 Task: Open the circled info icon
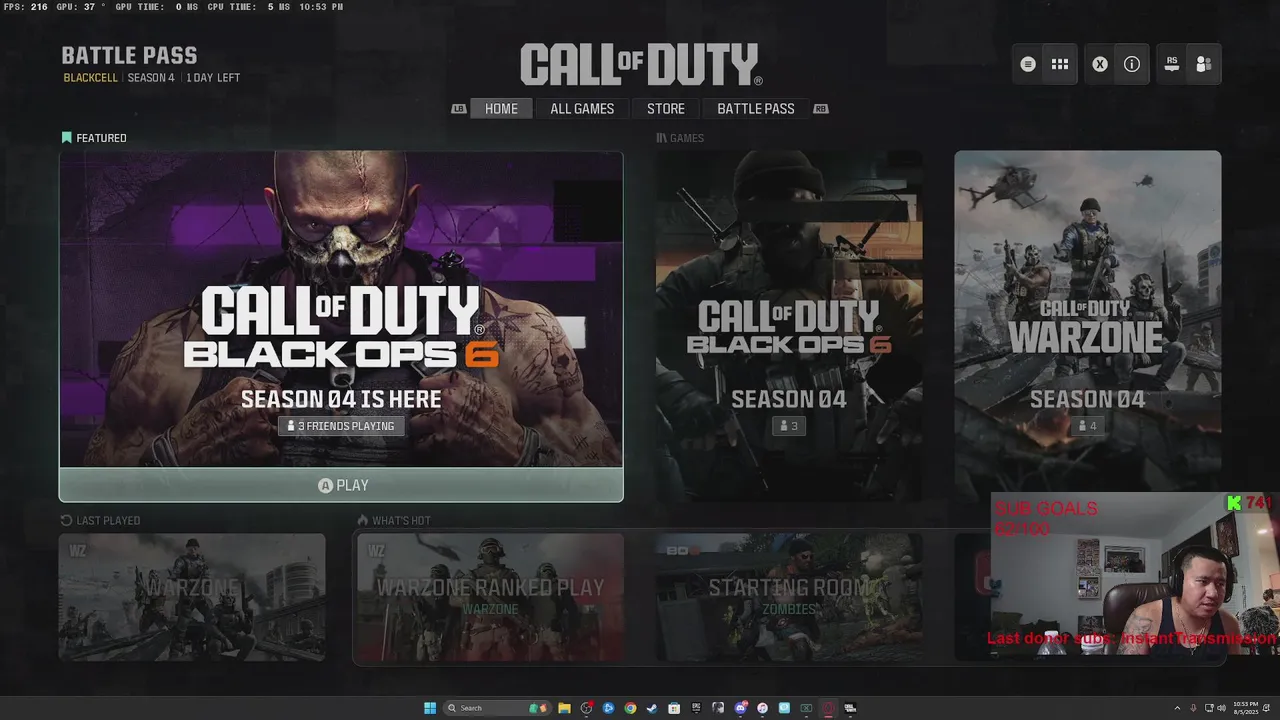click(1132, 64)
